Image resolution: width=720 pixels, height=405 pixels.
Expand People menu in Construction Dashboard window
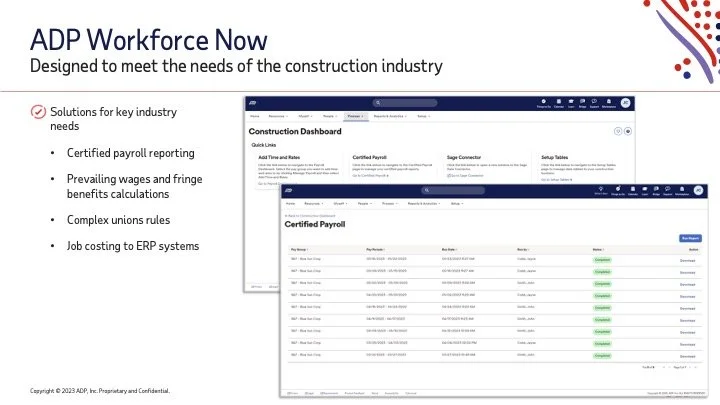[330, 116]
